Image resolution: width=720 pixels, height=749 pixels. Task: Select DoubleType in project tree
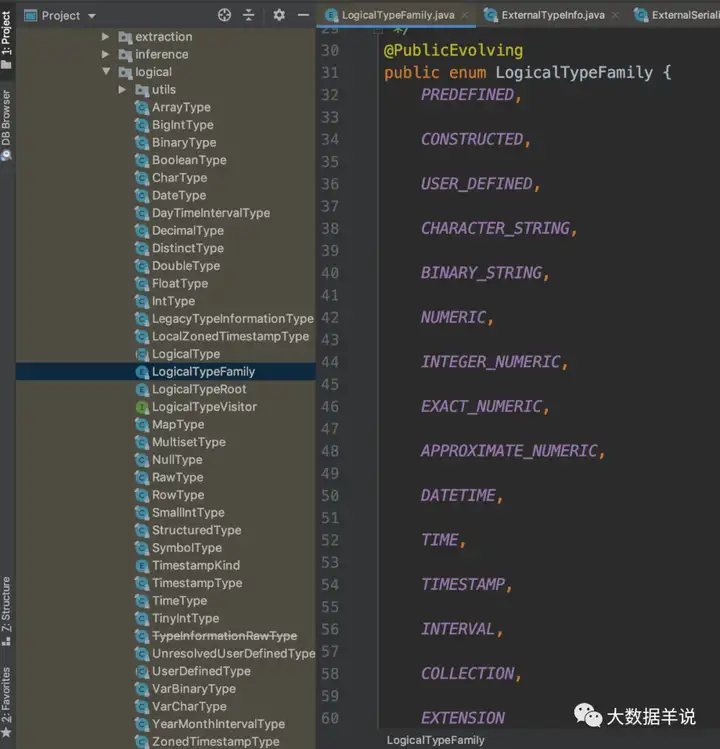pos(186,266)
